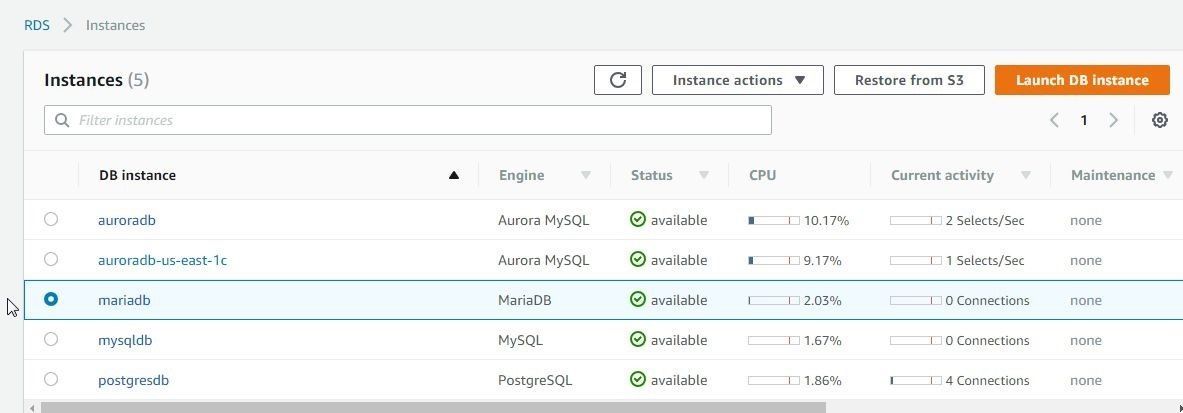Screen dimensions: 1183x413
Task: Select the auroradb radio button
Action: [51, 219]
